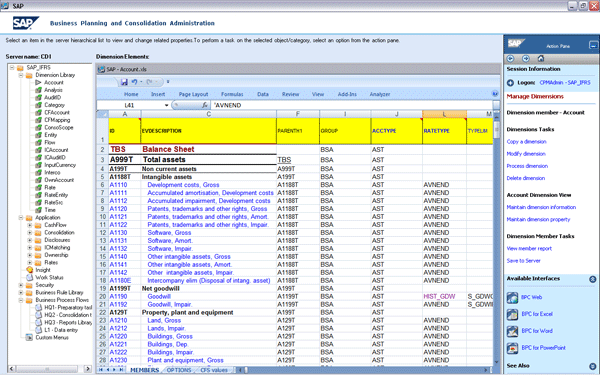Go back with Action Pane back arrow

pos(510,59)
